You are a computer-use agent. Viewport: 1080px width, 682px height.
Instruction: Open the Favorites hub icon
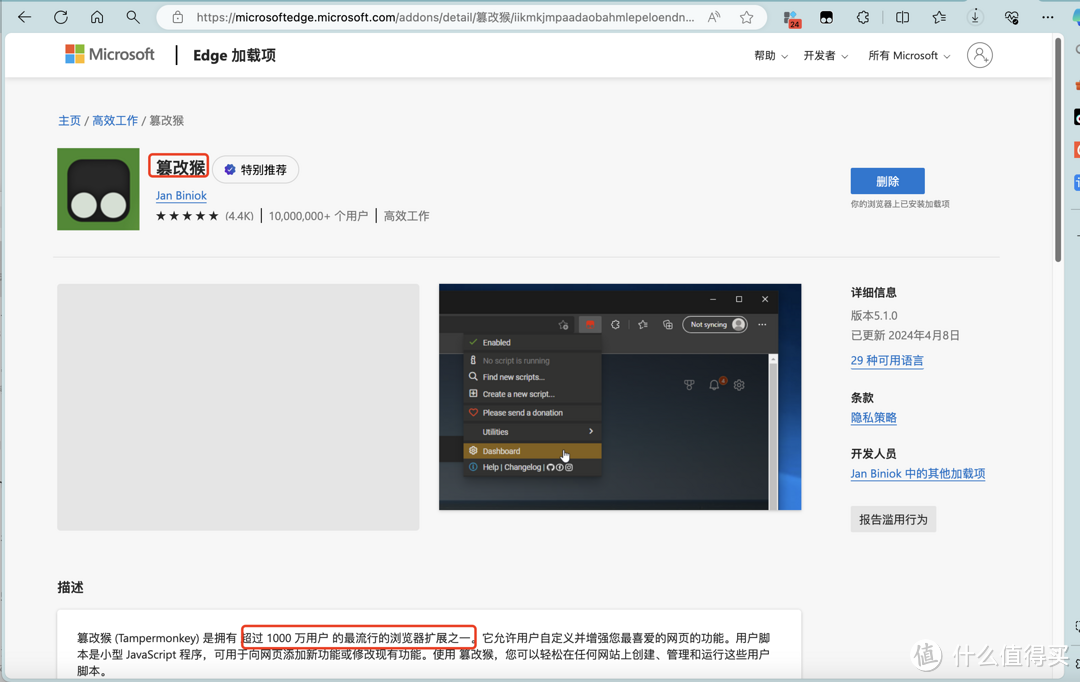coord(939,17)
